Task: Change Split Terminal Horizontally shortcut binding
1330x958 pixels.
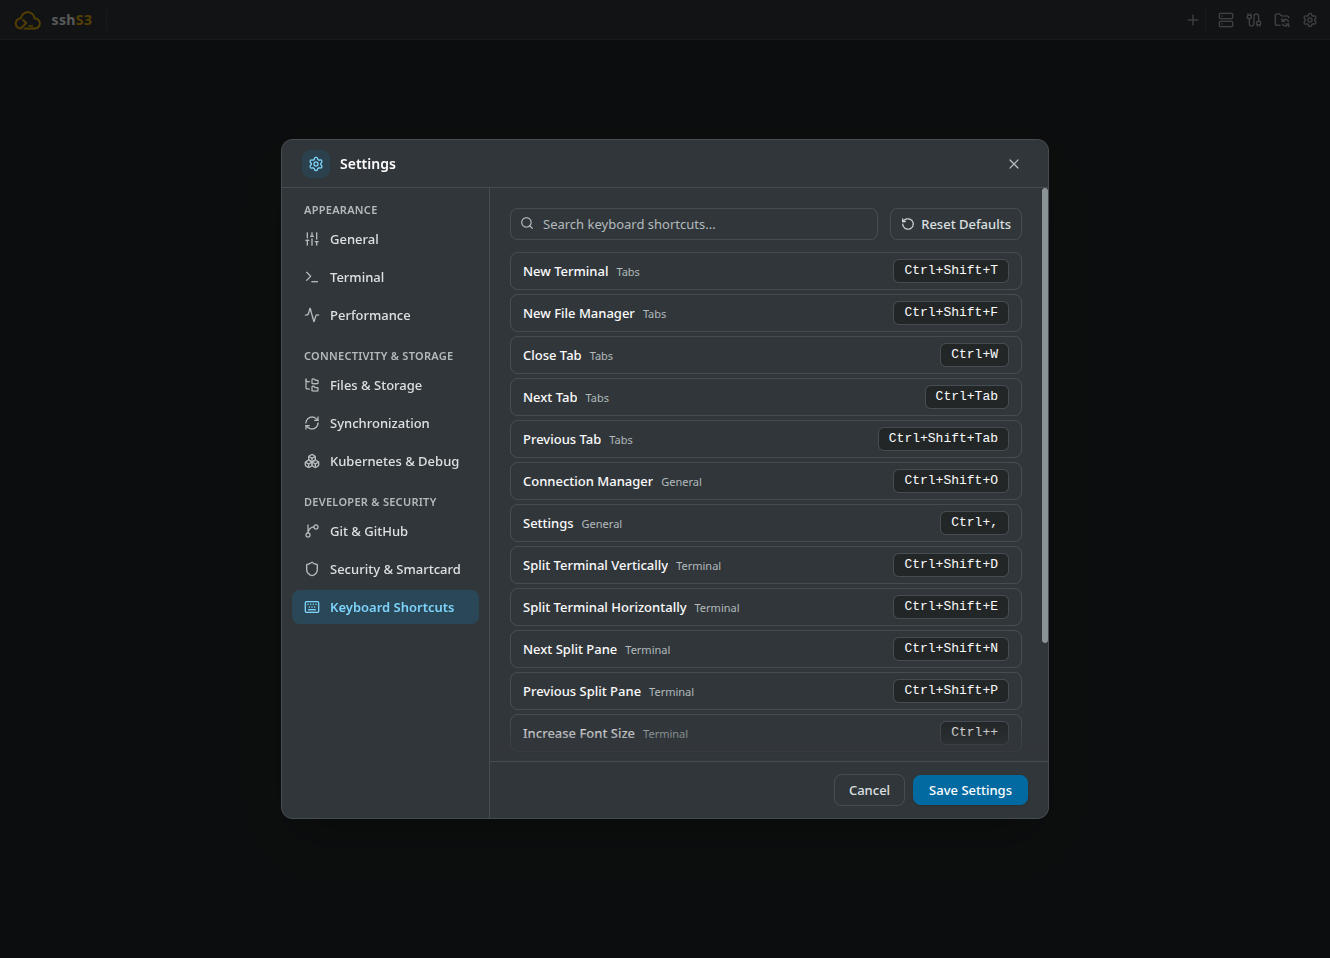Action: (x=951, y=606)
